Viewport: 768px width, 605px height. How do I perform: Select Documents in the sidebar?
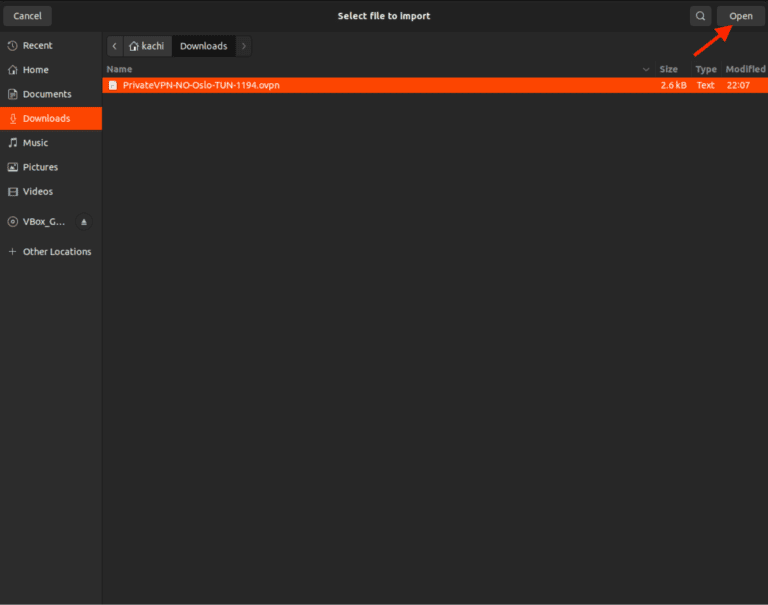pos(47,94)
